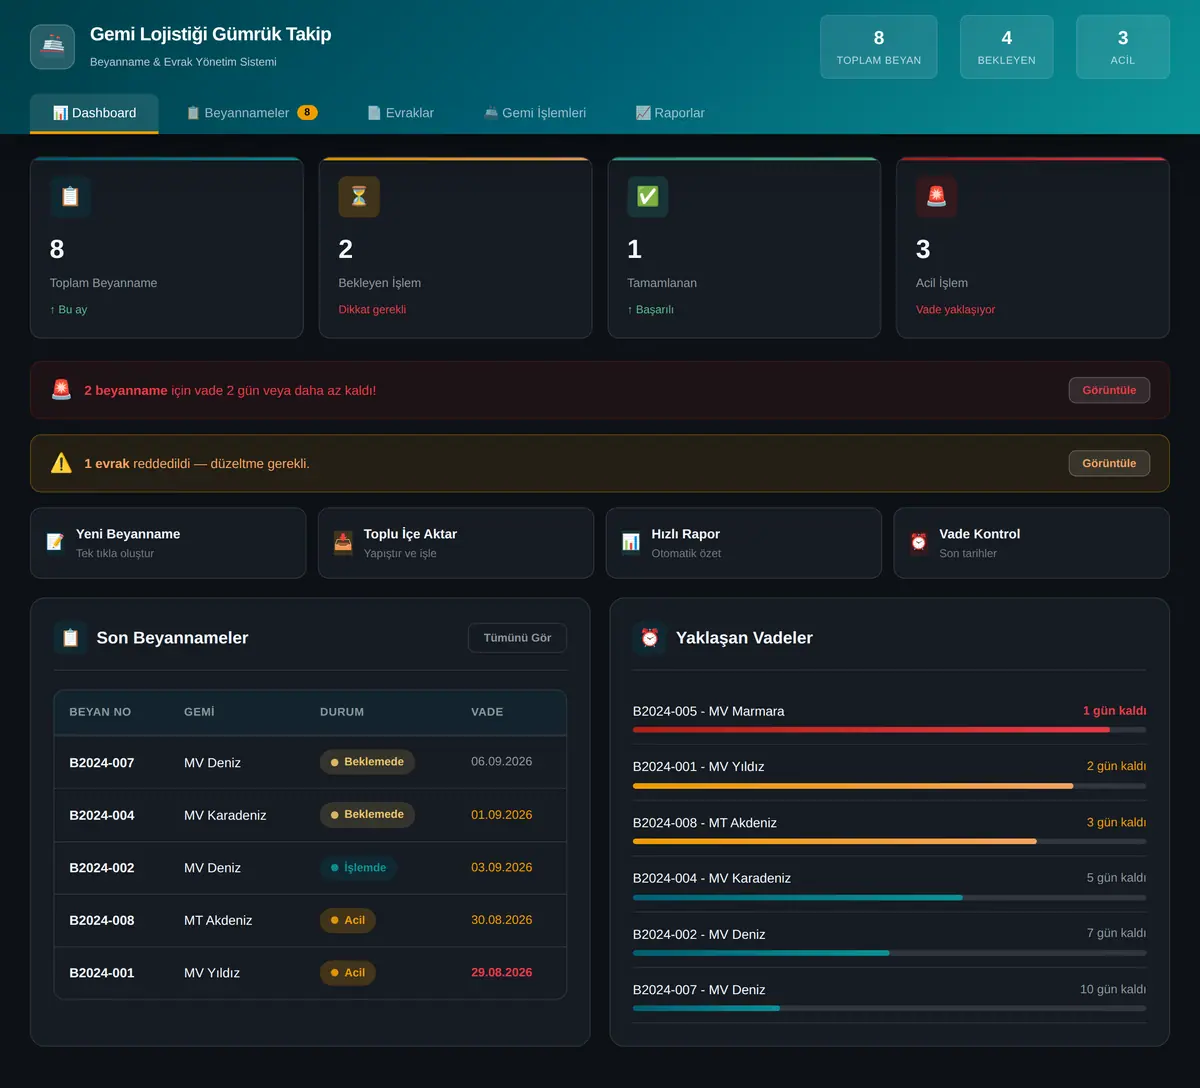Image resolution: width=1200 pixels, height=1088 pixels.
Task: Click the orange badge on Beyannameler tab
Action: [307, 113]
